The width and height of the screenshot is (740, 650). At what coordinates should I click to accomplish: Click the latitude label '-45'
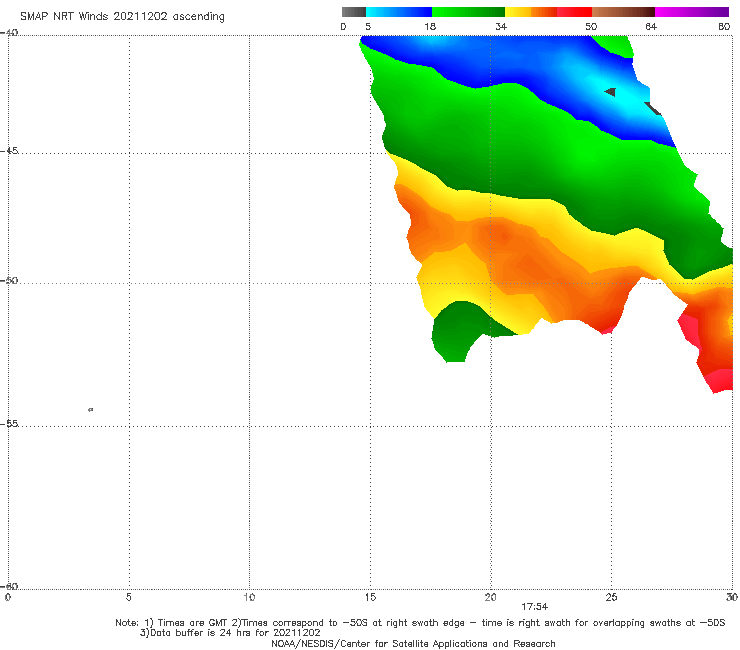[x=9, y=151]
